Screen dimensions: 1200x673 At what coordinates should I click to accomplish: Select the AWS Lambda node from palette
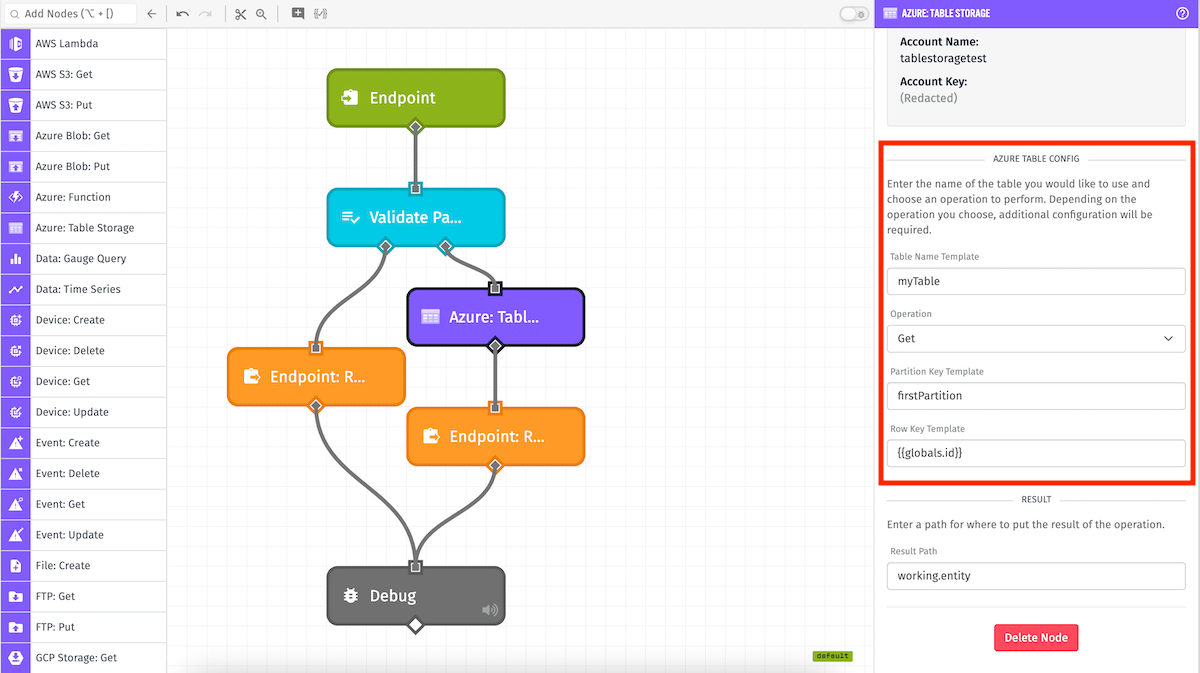83,44
